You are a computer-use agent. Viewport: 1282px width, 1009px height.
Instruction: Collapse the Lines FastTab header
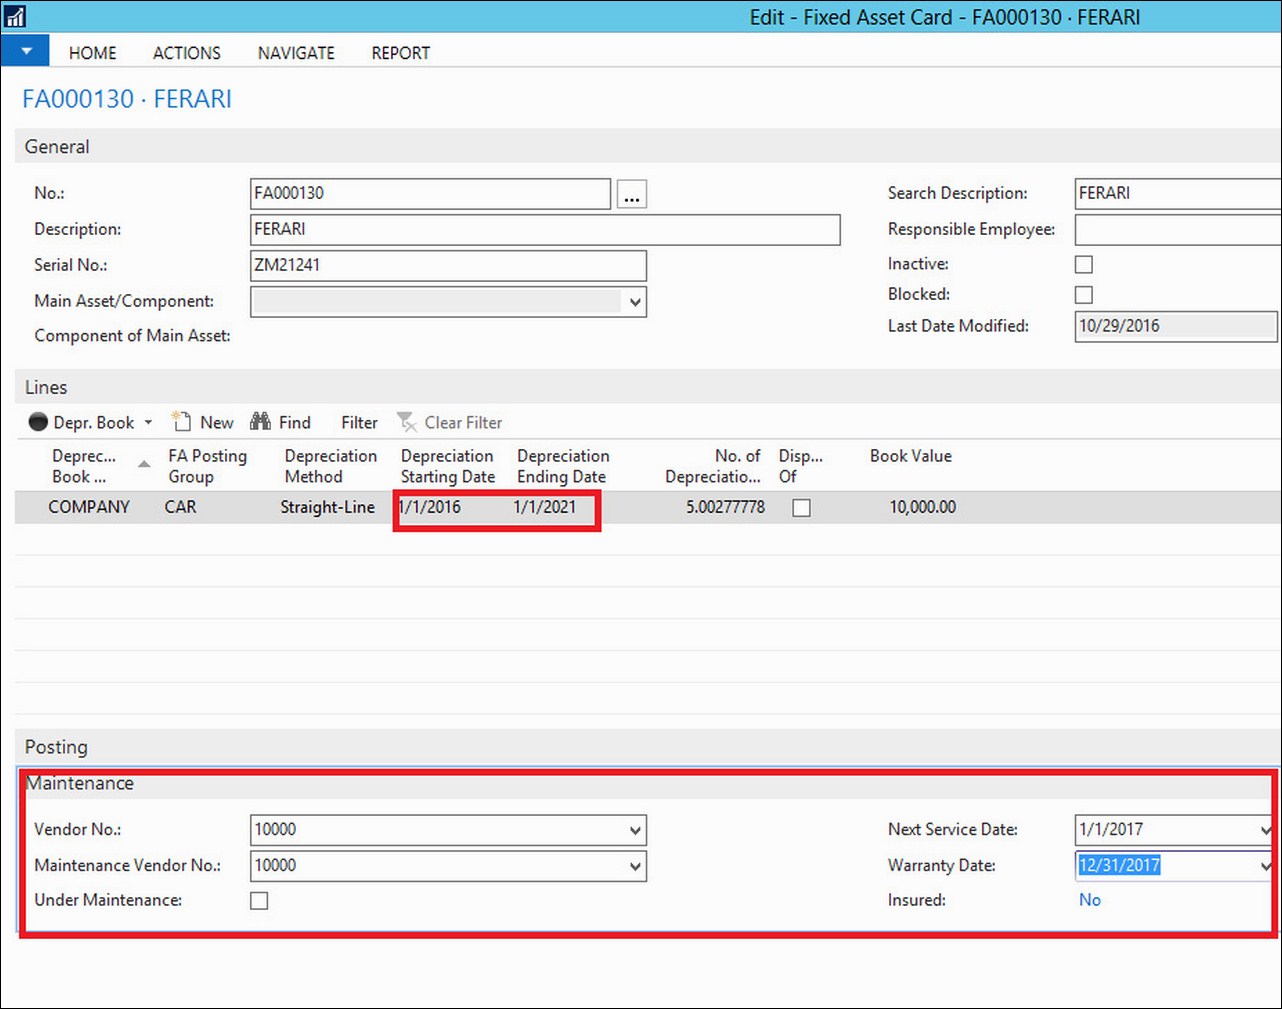tap(648, 387)
